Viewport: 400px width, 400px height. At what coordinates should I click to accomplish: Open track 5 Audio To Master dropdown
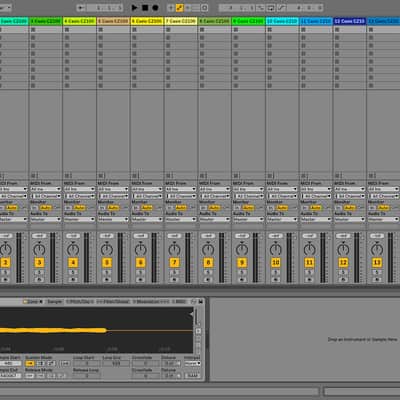[113, 219]
